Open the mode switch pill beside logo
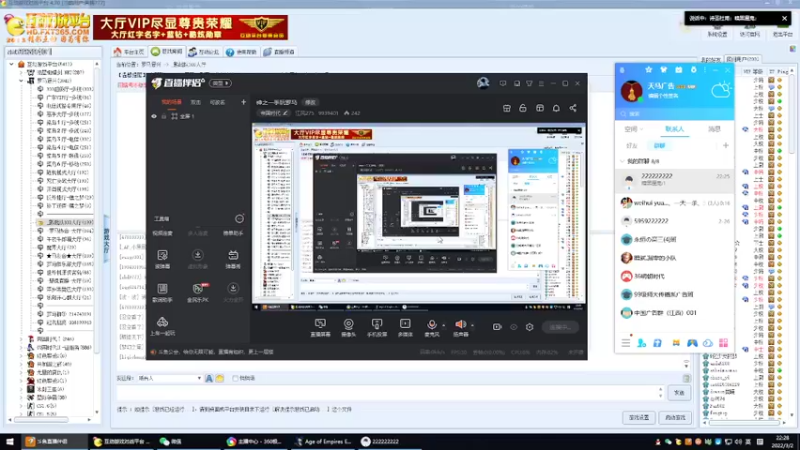This screenshot has height=450, width=800. pos(220,83)
